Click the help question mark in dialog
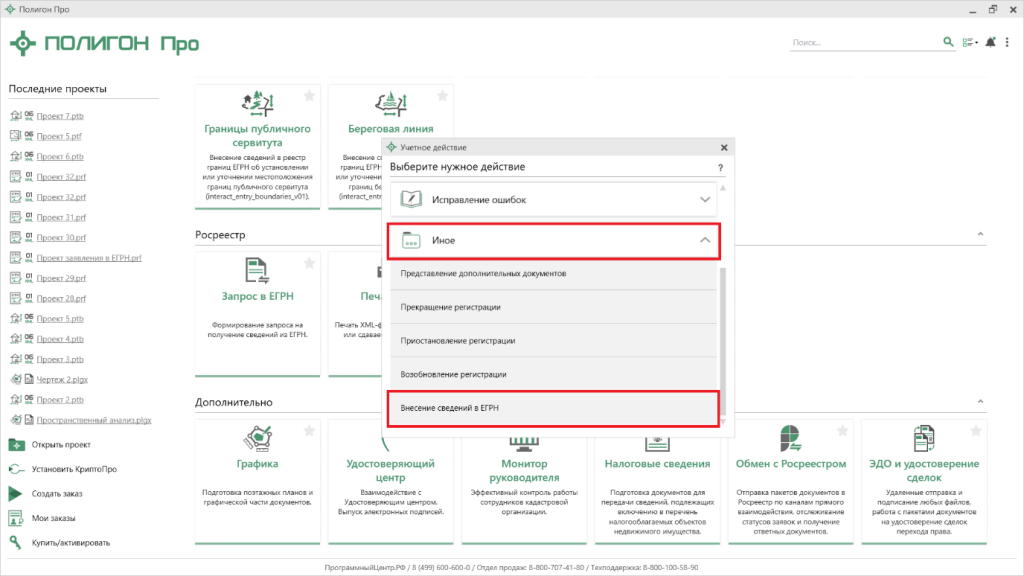This screenshot has width=1024, height=576. pos(720,168)
